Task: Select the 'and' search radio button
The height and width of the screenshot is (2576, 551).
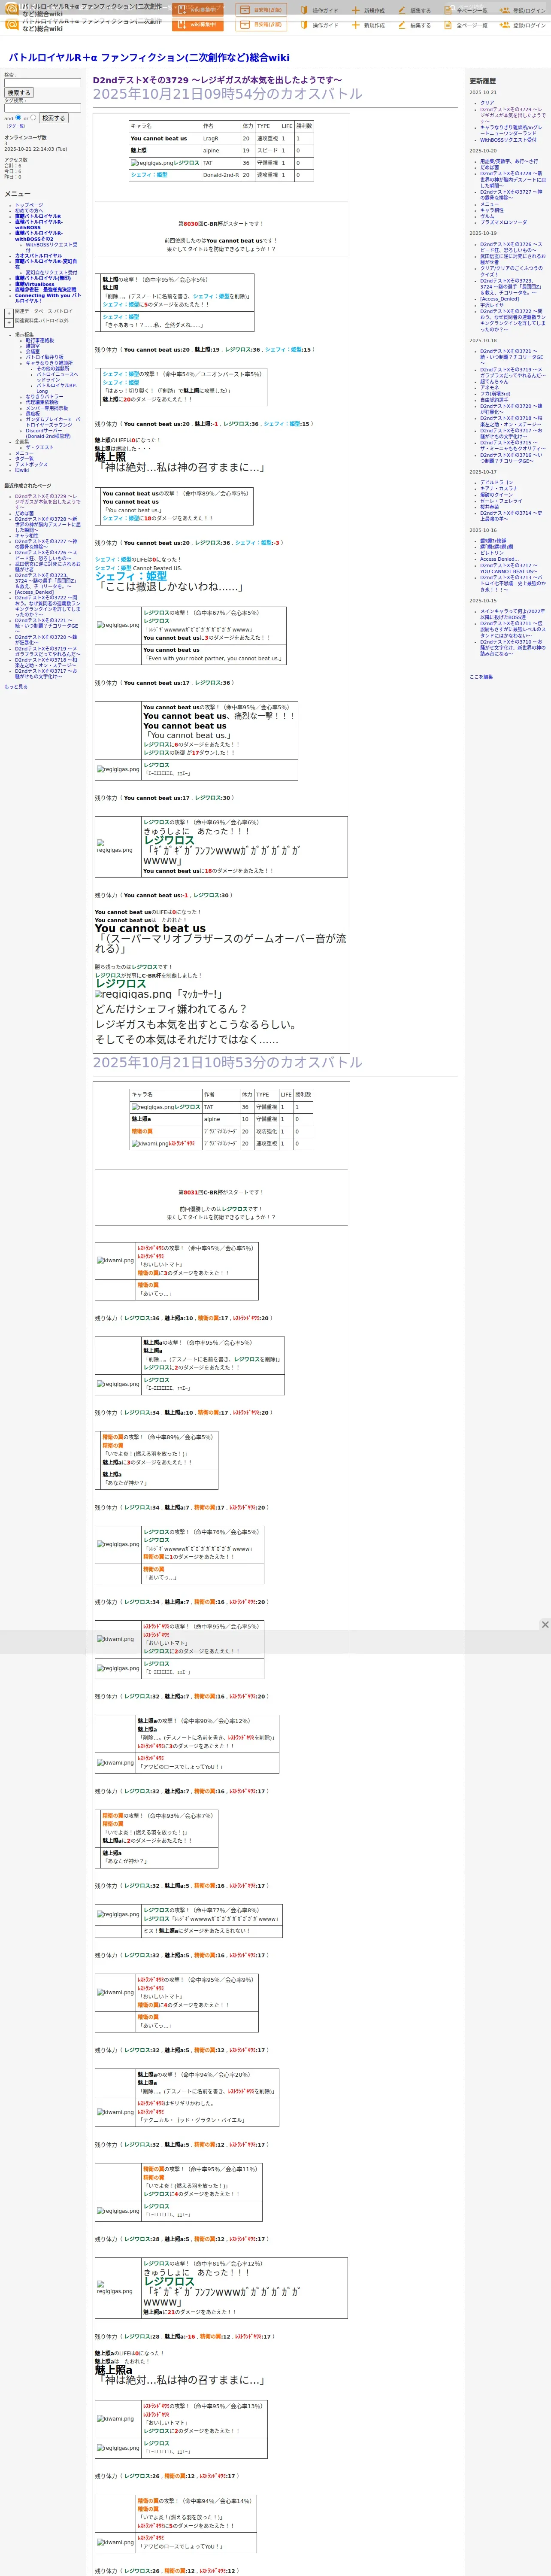Action: point(17,117)
